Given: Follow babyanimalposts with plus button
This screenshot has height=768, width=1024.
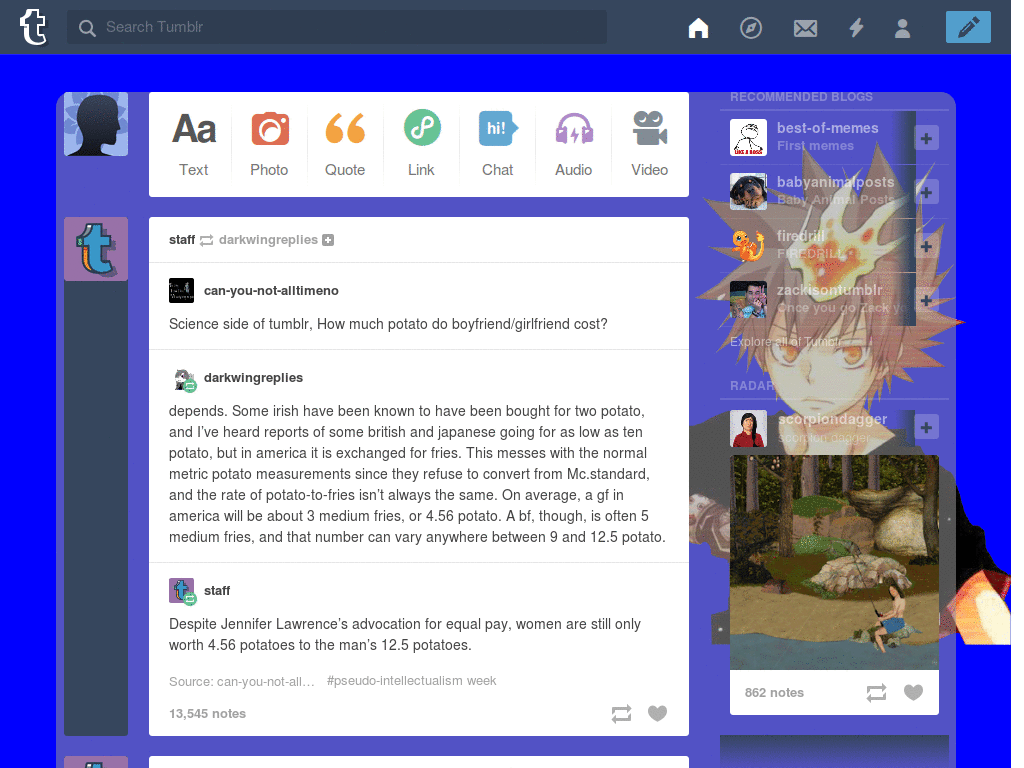Looking at the screenshot, I should [926, 192].
